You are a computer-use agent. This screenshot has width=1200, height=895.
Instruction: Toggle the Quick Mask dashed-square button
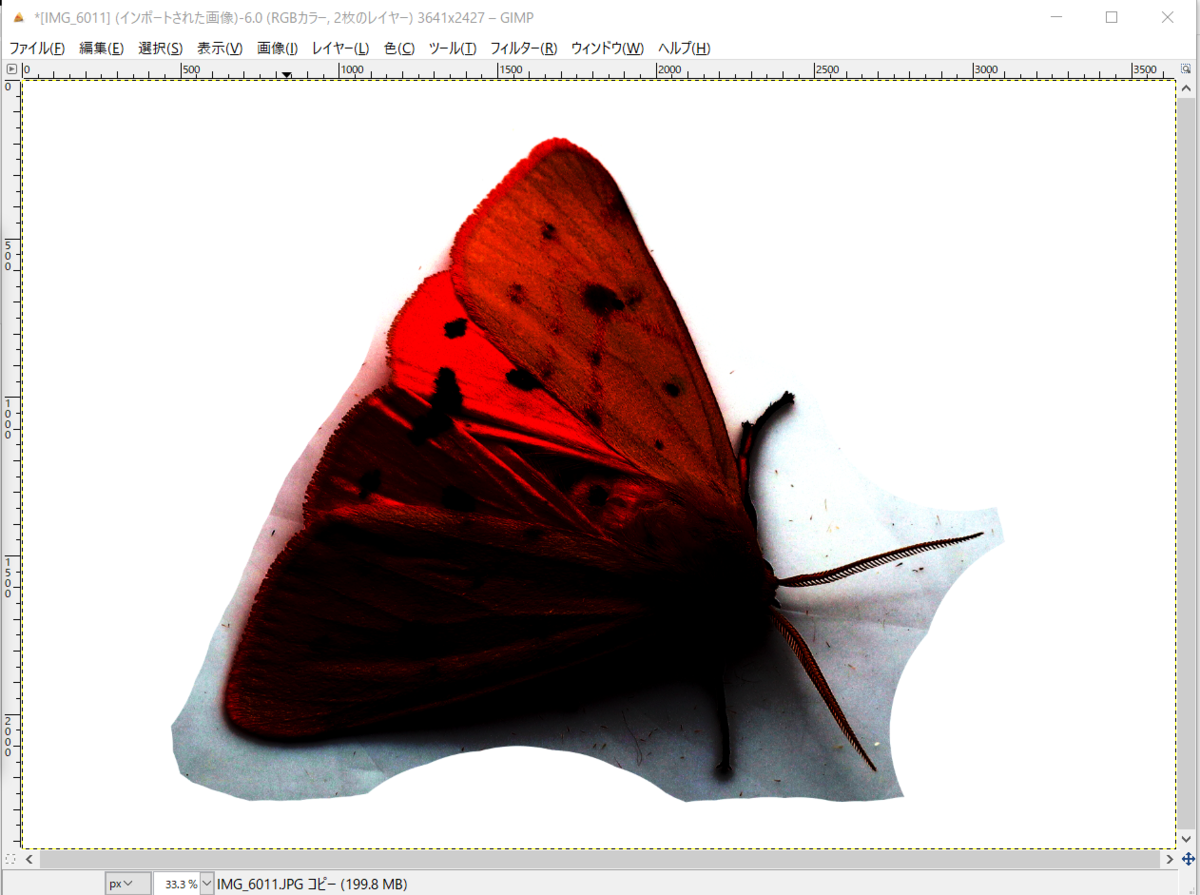click(x=11, y=859)
